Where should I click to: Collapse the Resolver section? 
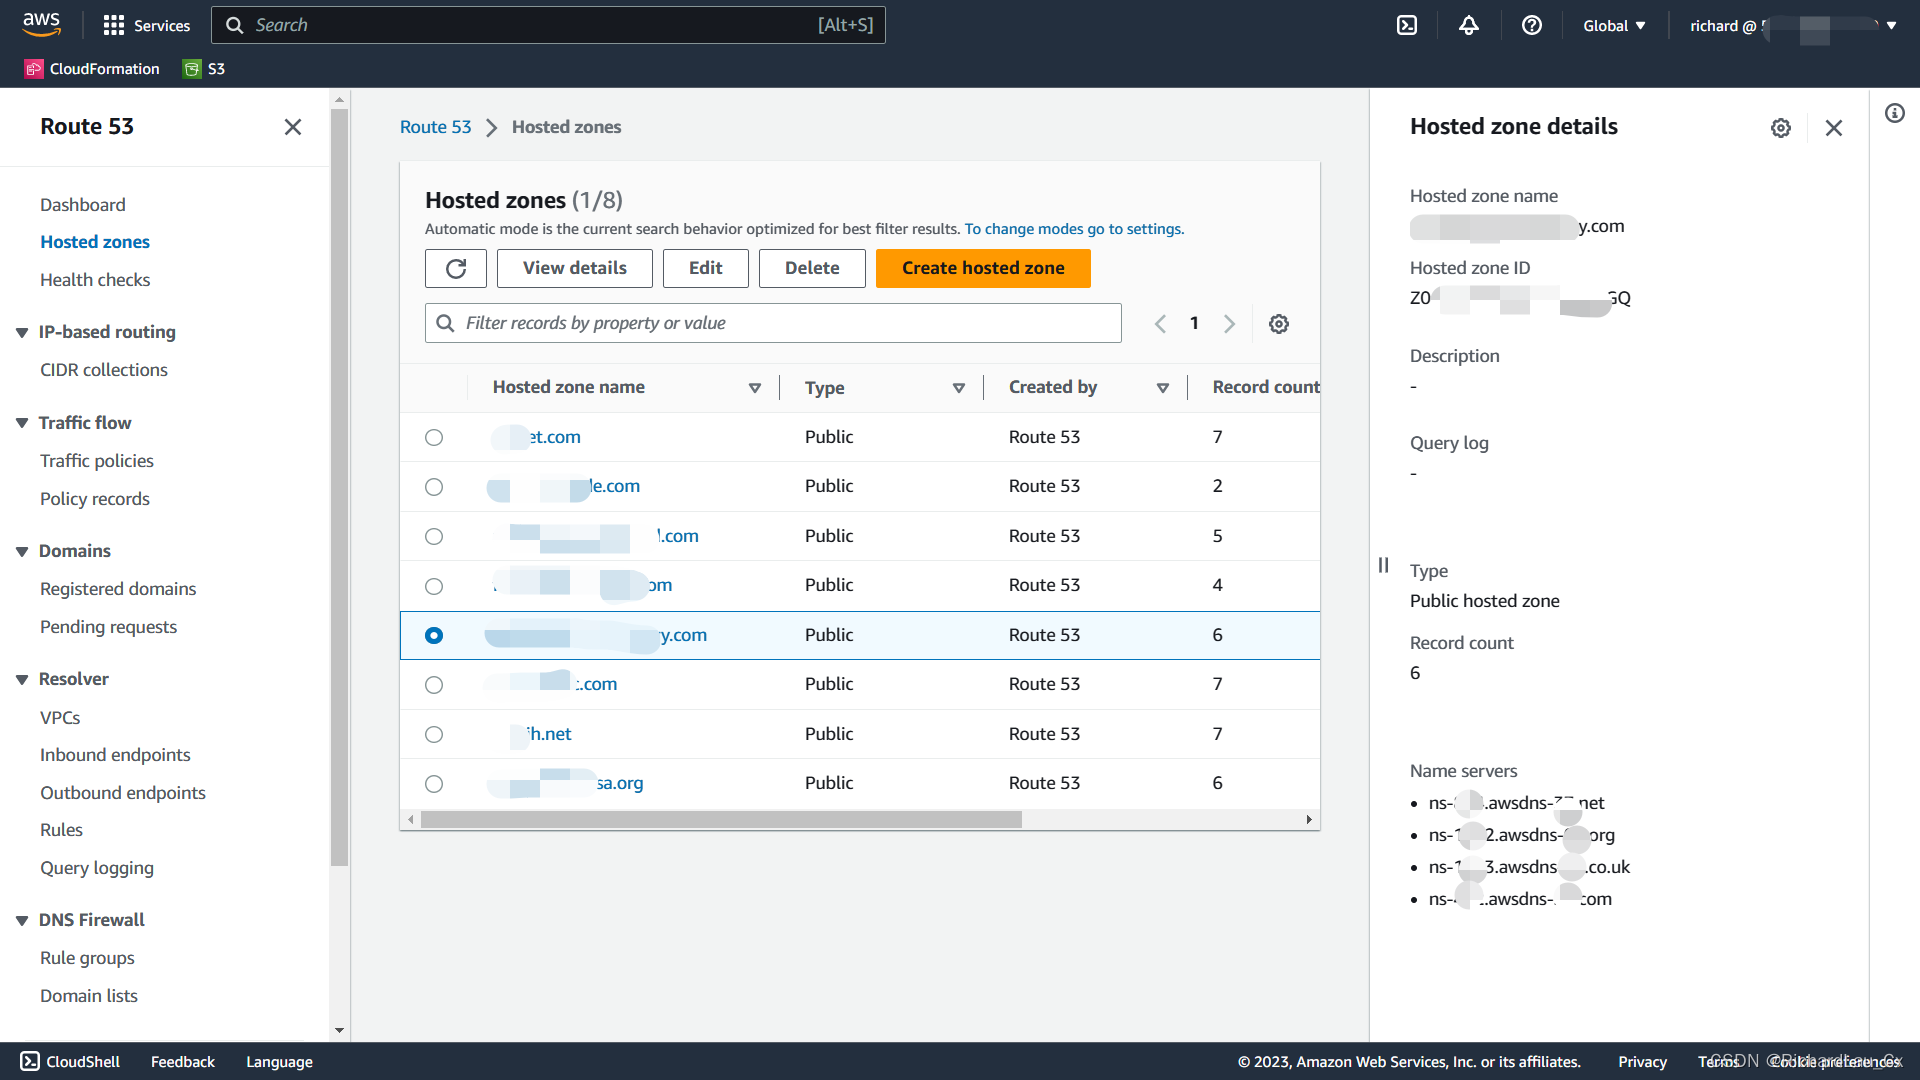pos(22,679)
